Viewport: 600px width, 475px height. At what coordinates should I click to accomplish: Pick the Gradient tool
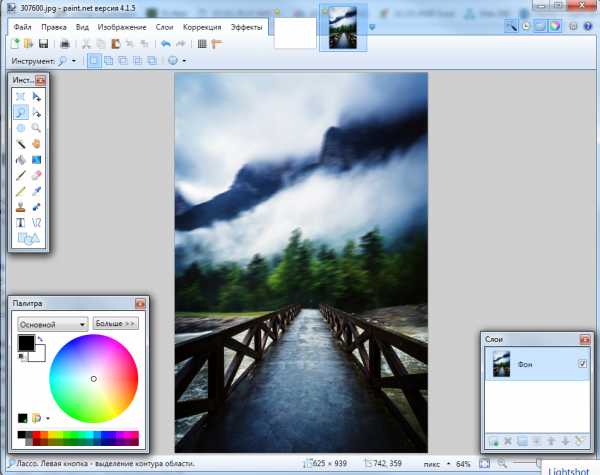pyautogui.click(x=37, y=159)
